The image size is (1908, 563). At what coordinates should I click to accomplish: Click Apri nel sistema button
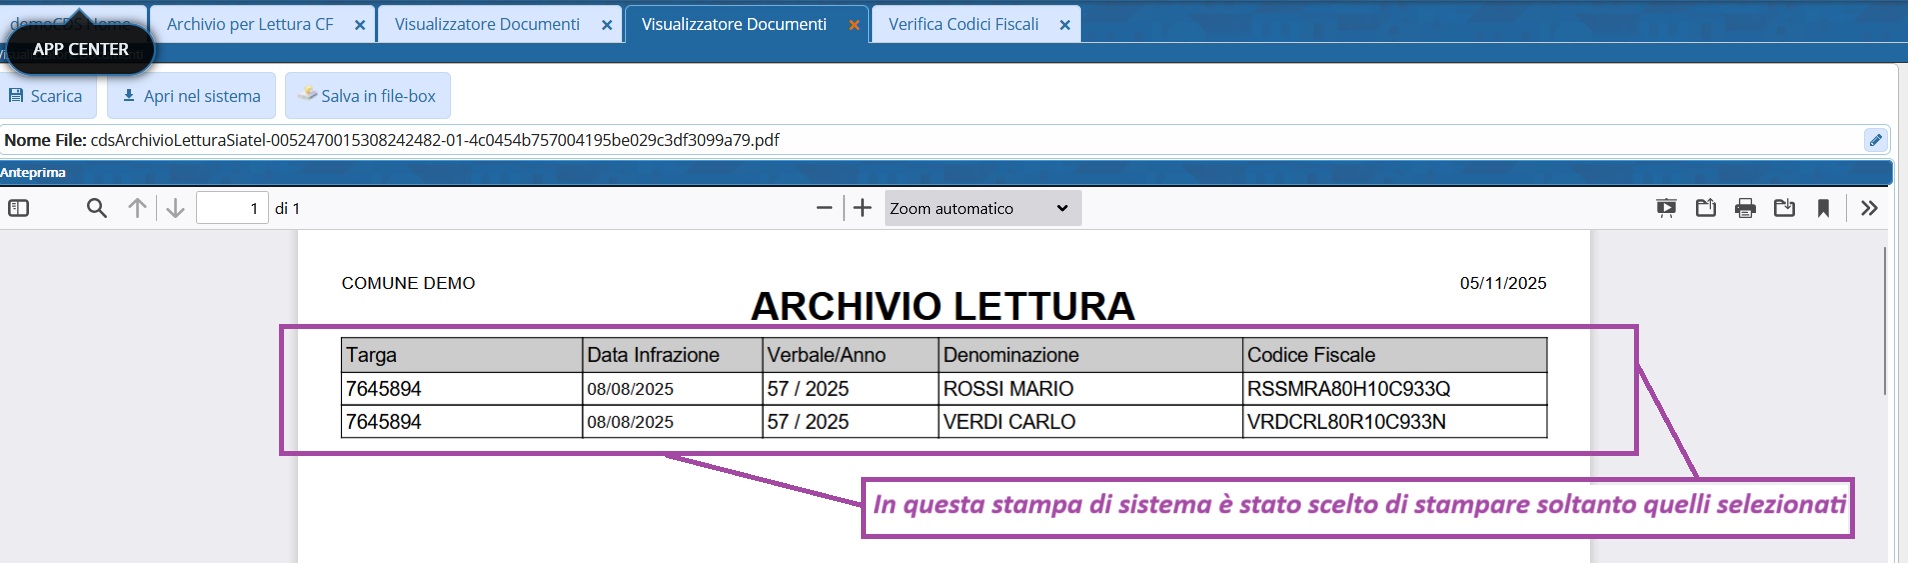[x=191, y=96]
